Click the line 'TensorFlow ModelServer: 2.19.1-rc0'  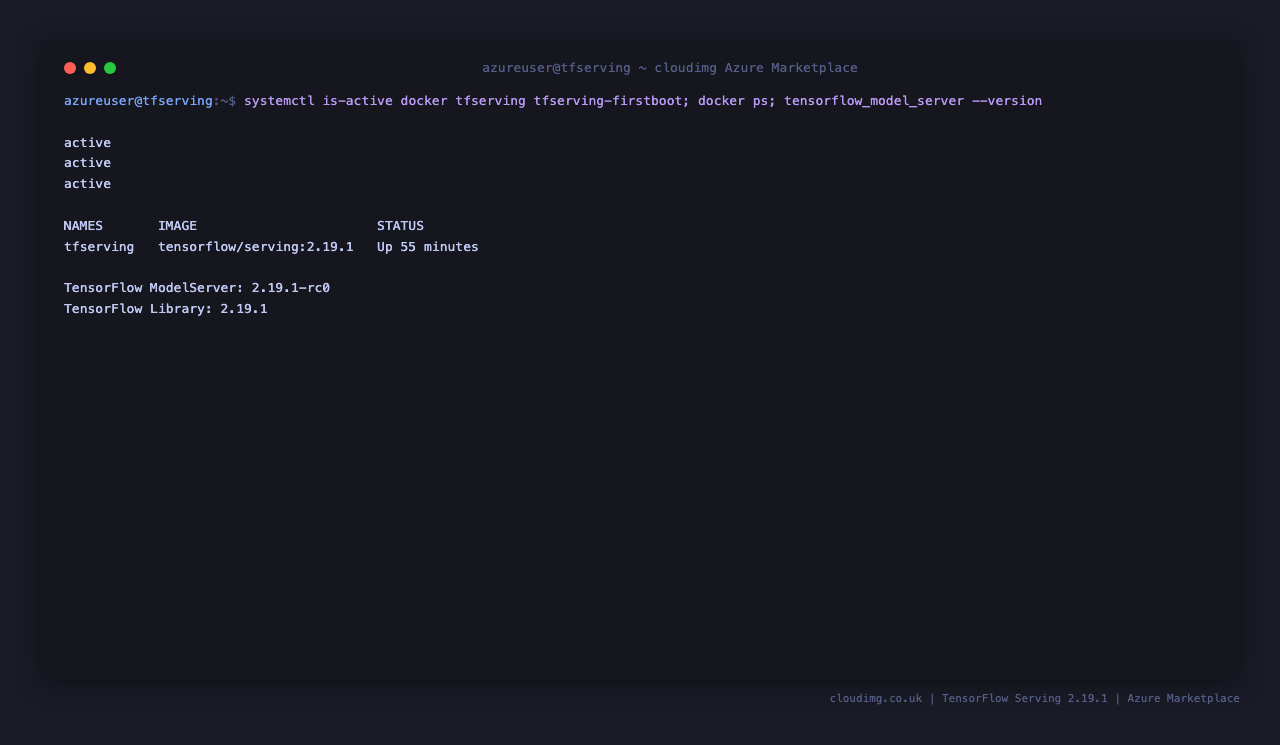click(x=197, y=288)
